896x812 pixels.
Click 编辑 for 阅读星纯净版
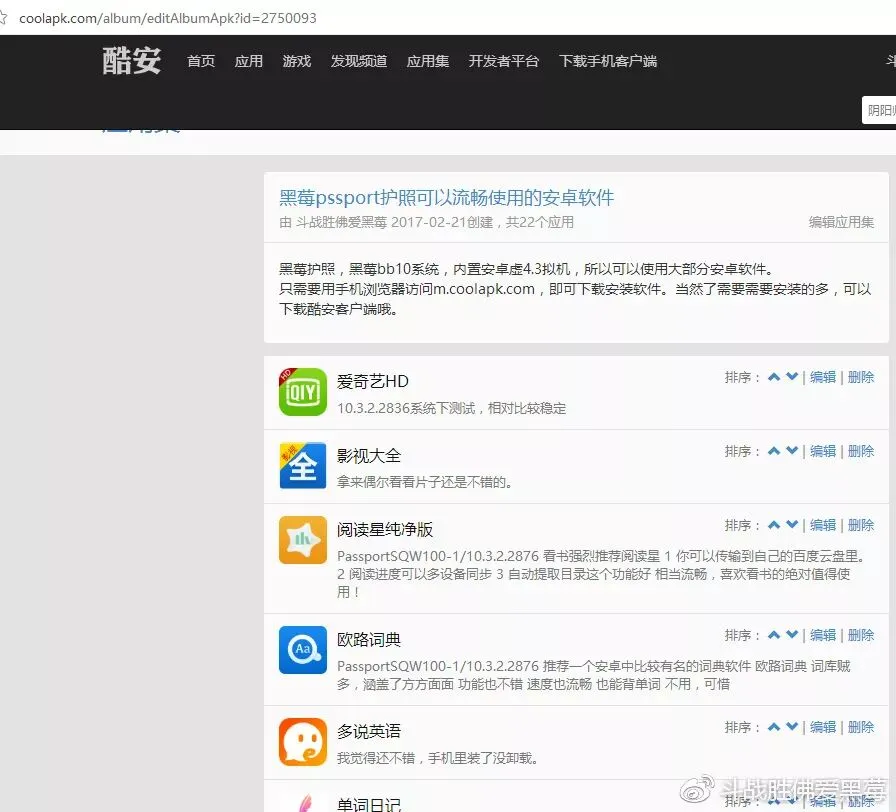pos(823,525)
